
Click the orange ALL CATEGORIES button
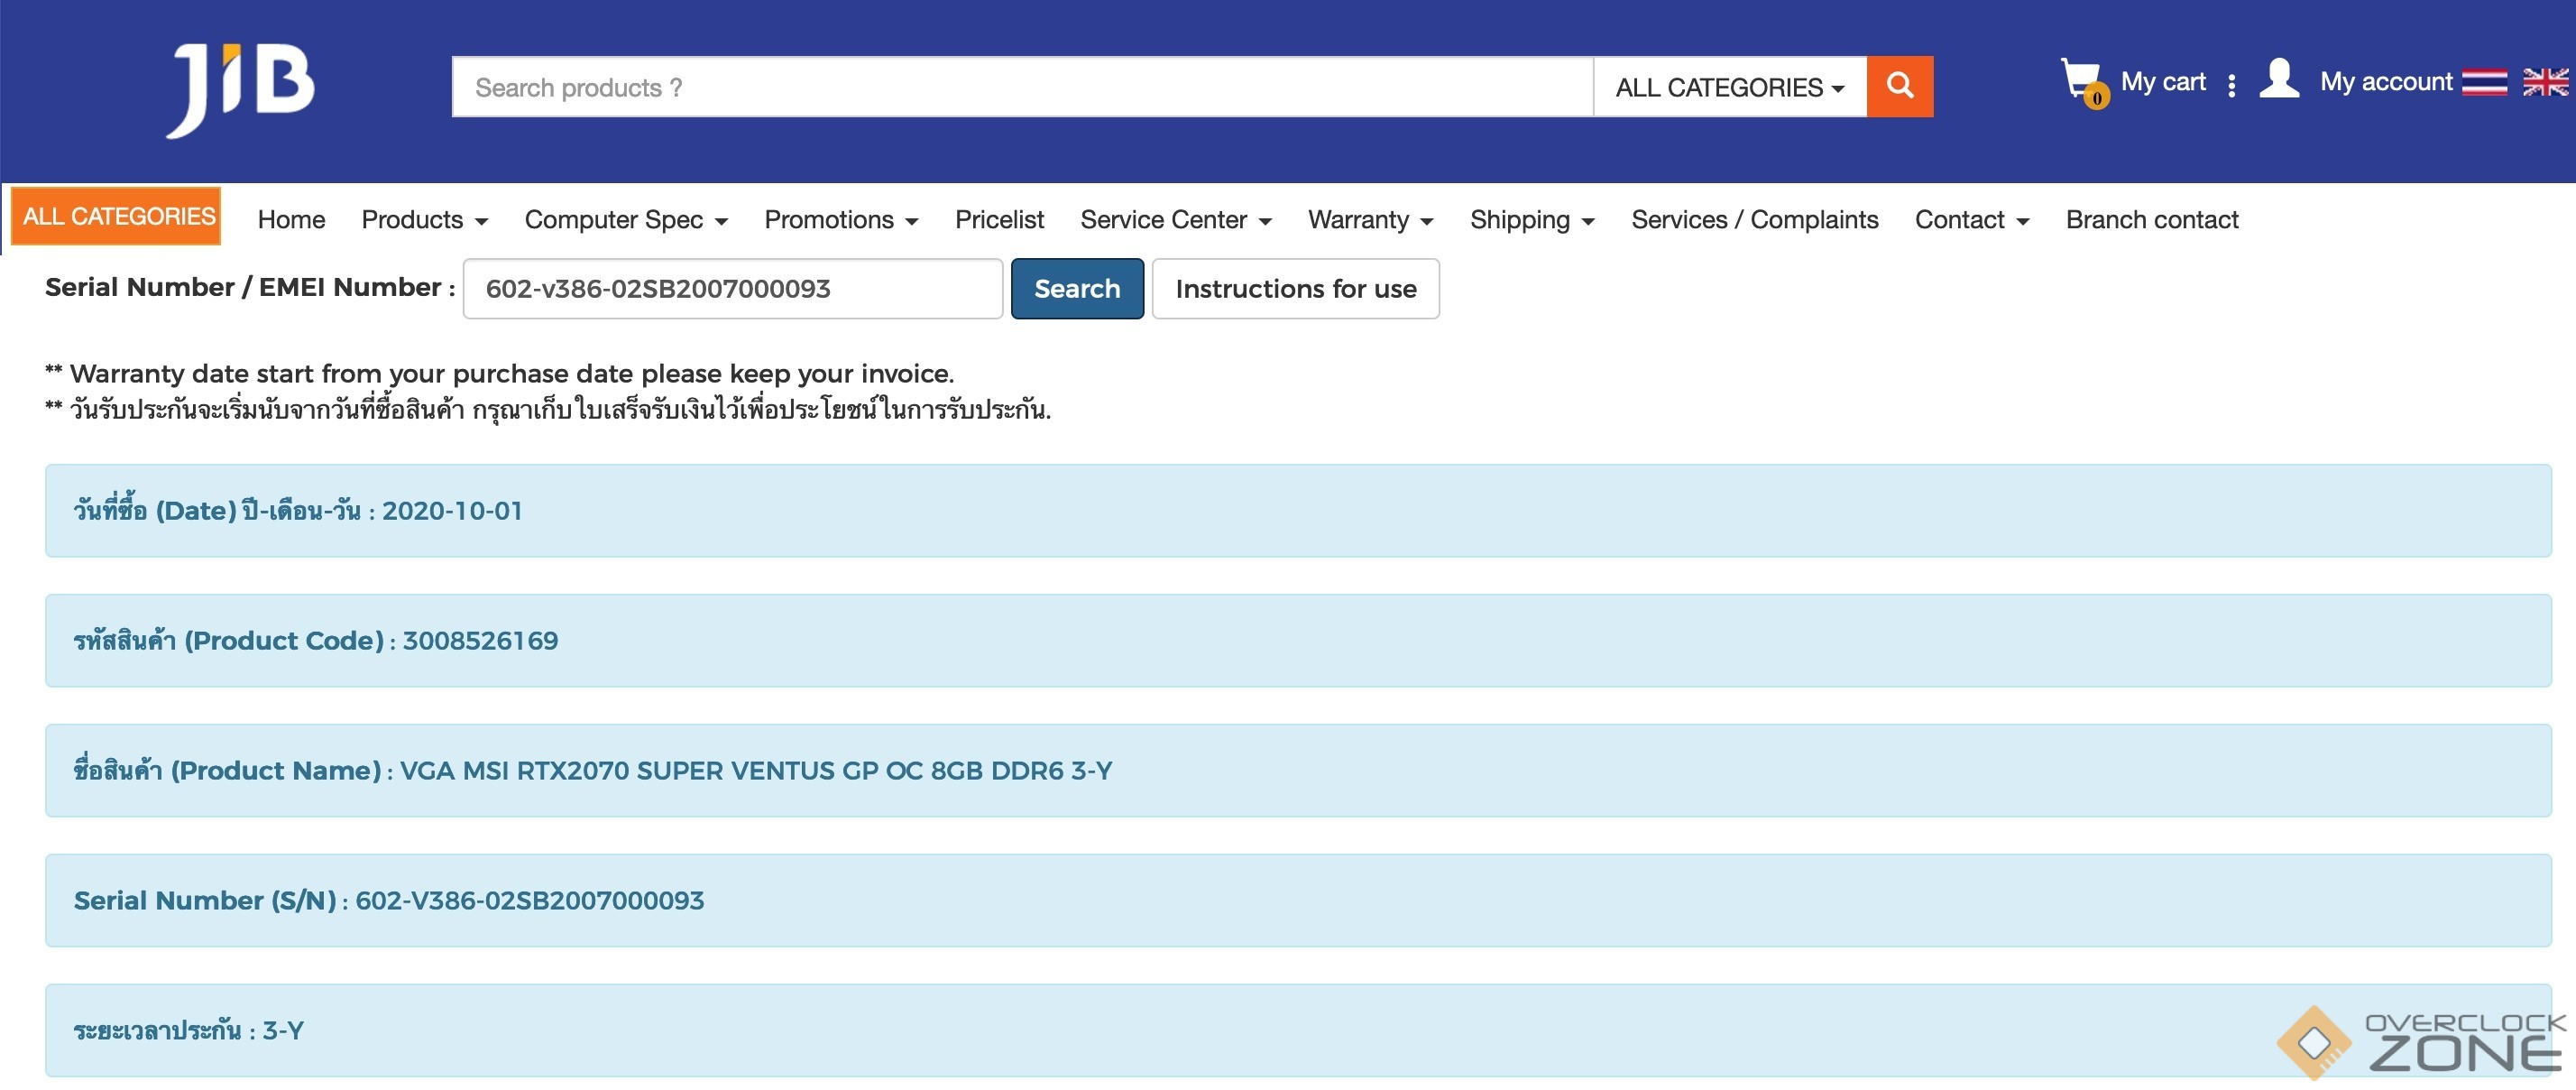point(118,216)
